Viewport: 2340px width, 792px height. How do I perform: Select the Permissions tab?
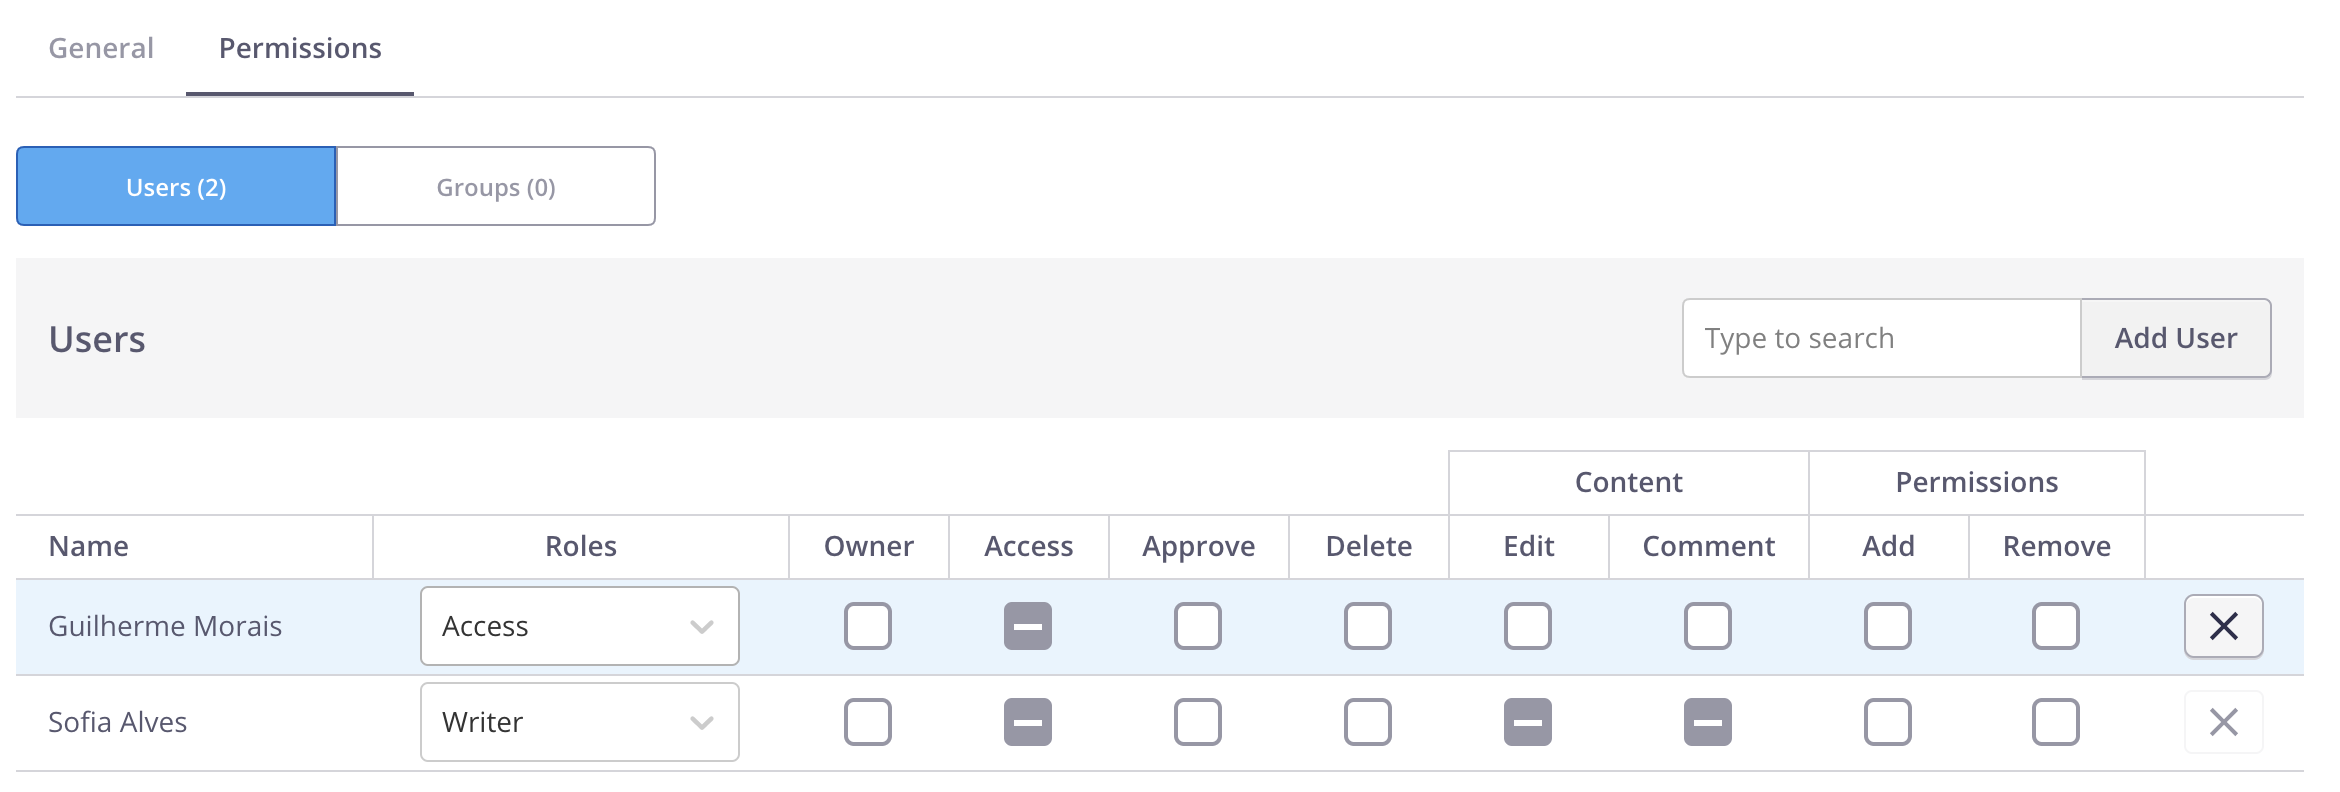(x=300, y=48)
